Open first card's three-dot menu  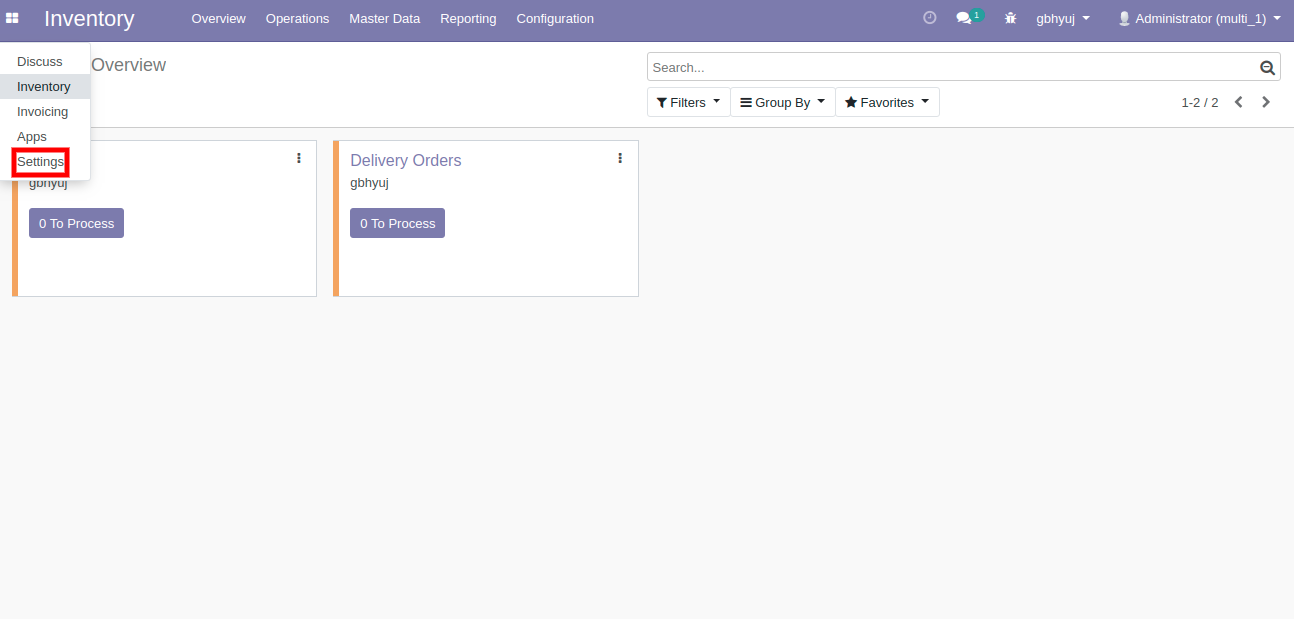[x=299, y=158]
